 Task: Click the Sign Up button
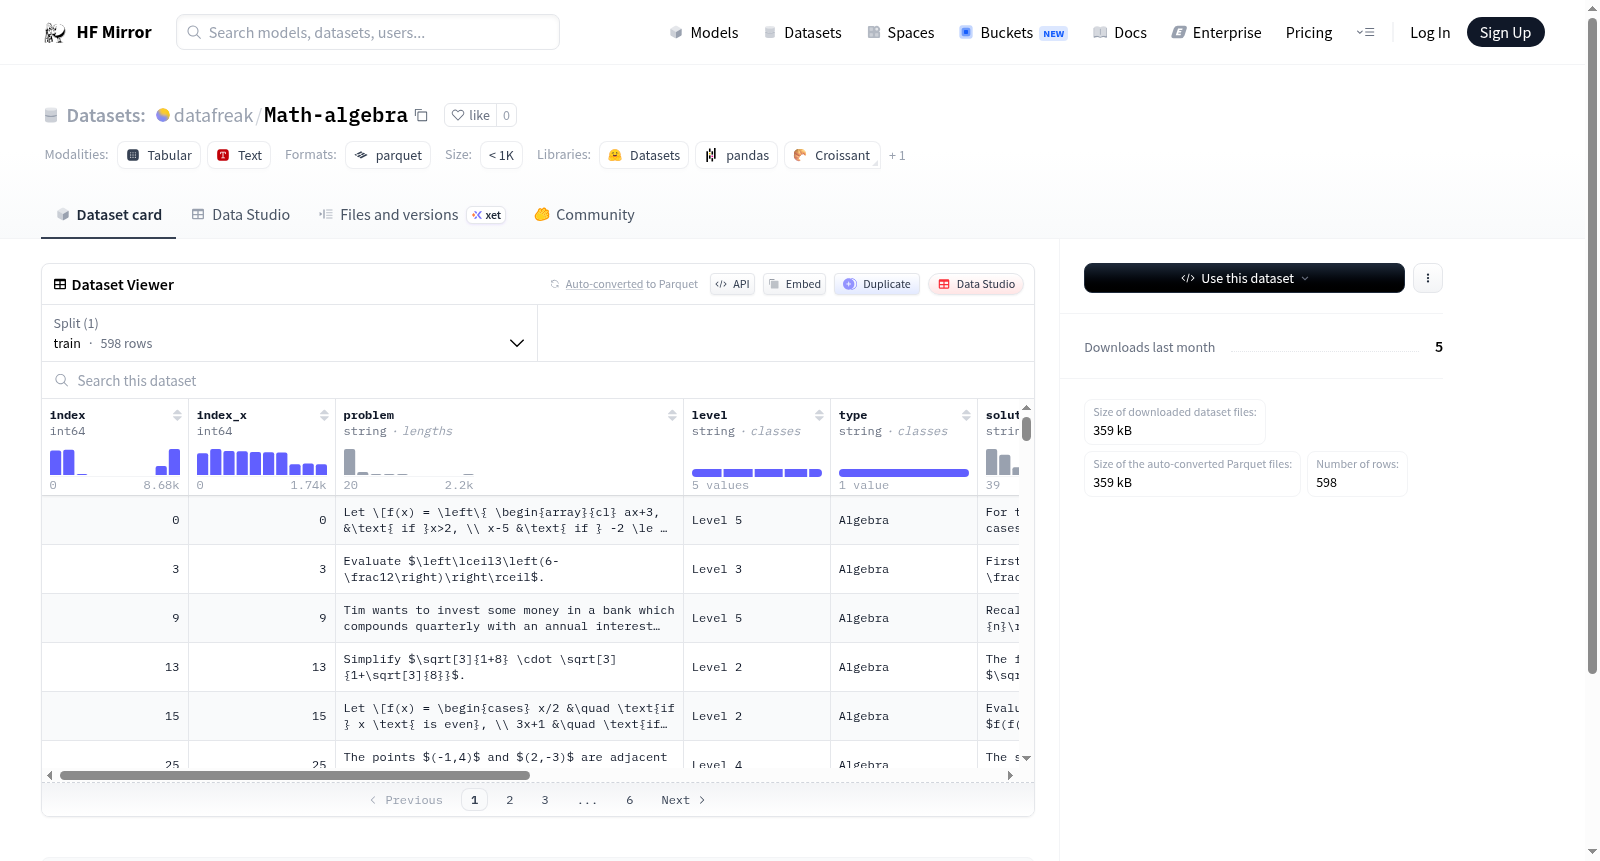point(1505,32)
